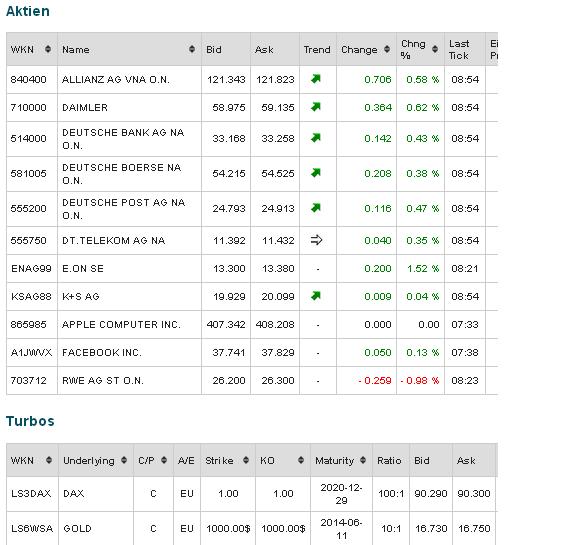Click WKN 840400 cell
Image resolution: width=562 pixels, height=545 pixels.
click(32, 79)
